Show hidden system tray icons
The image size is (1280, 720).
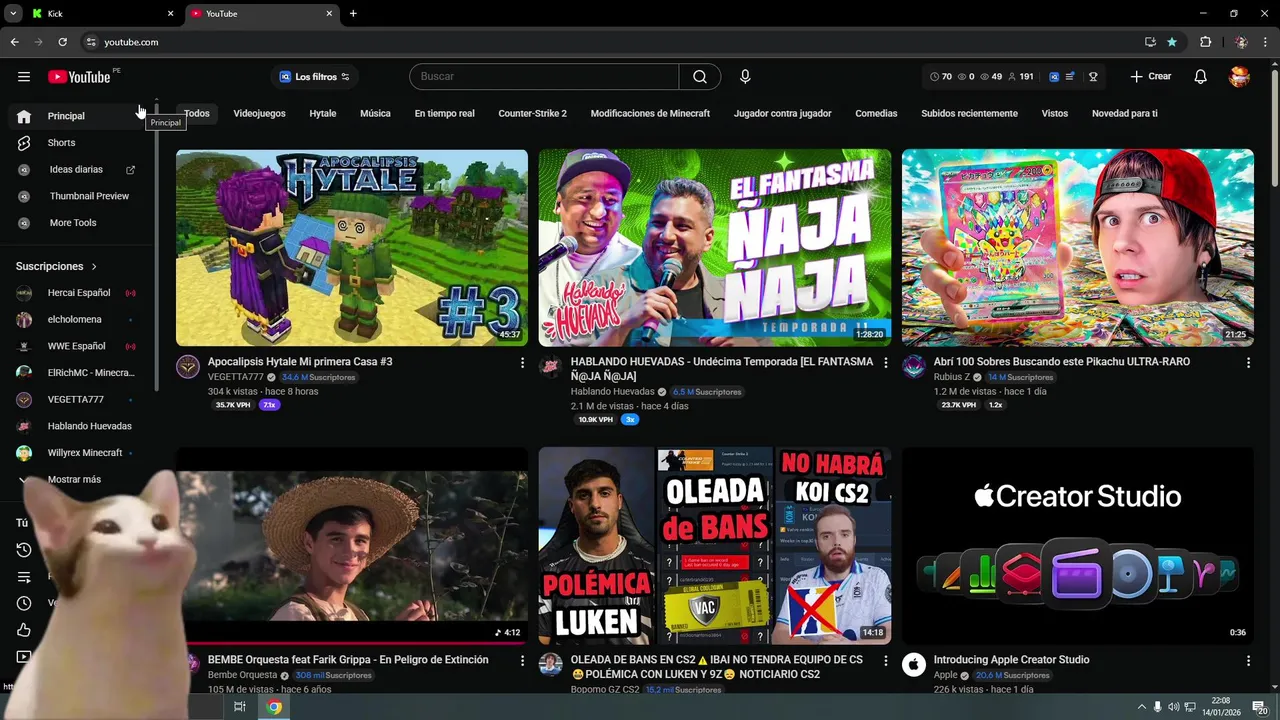point(1141,707)
